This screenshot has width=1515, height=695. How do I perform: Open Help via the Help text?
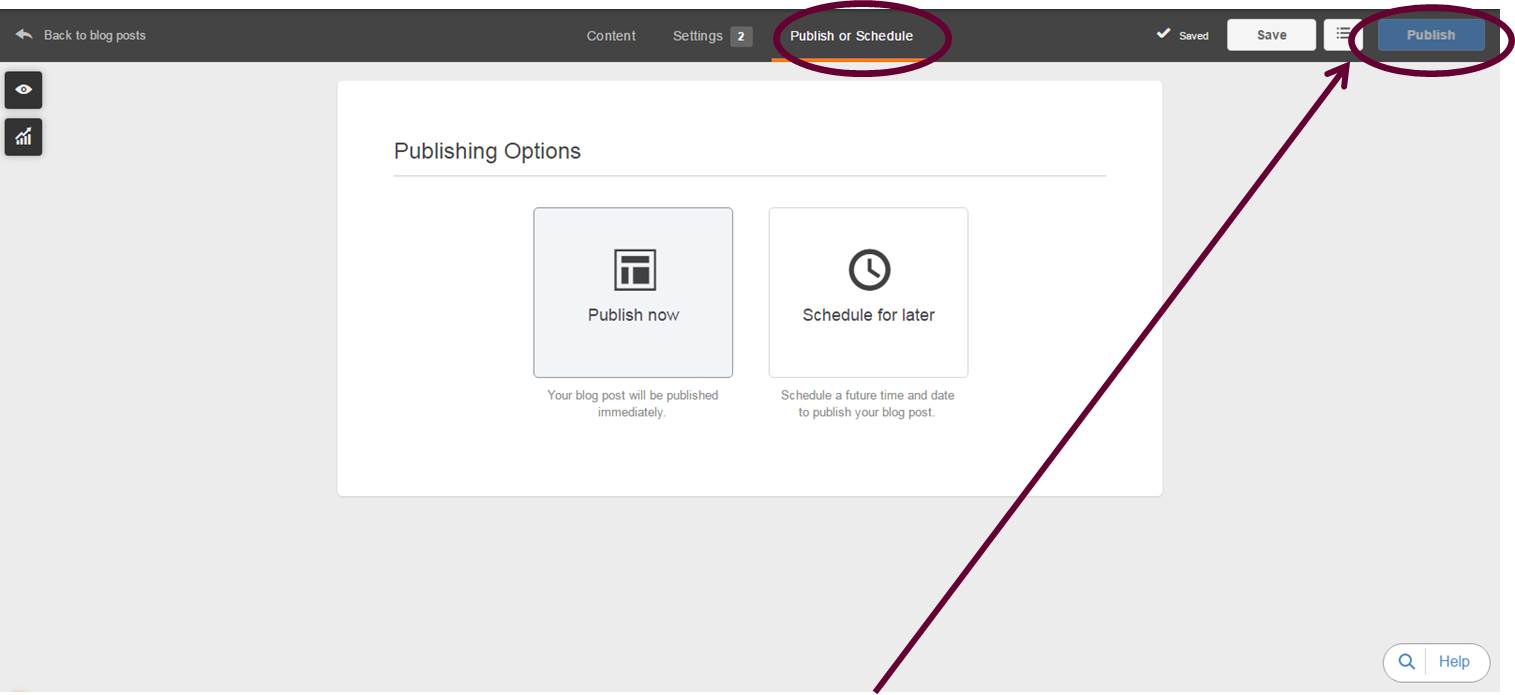pos(1453,661)
